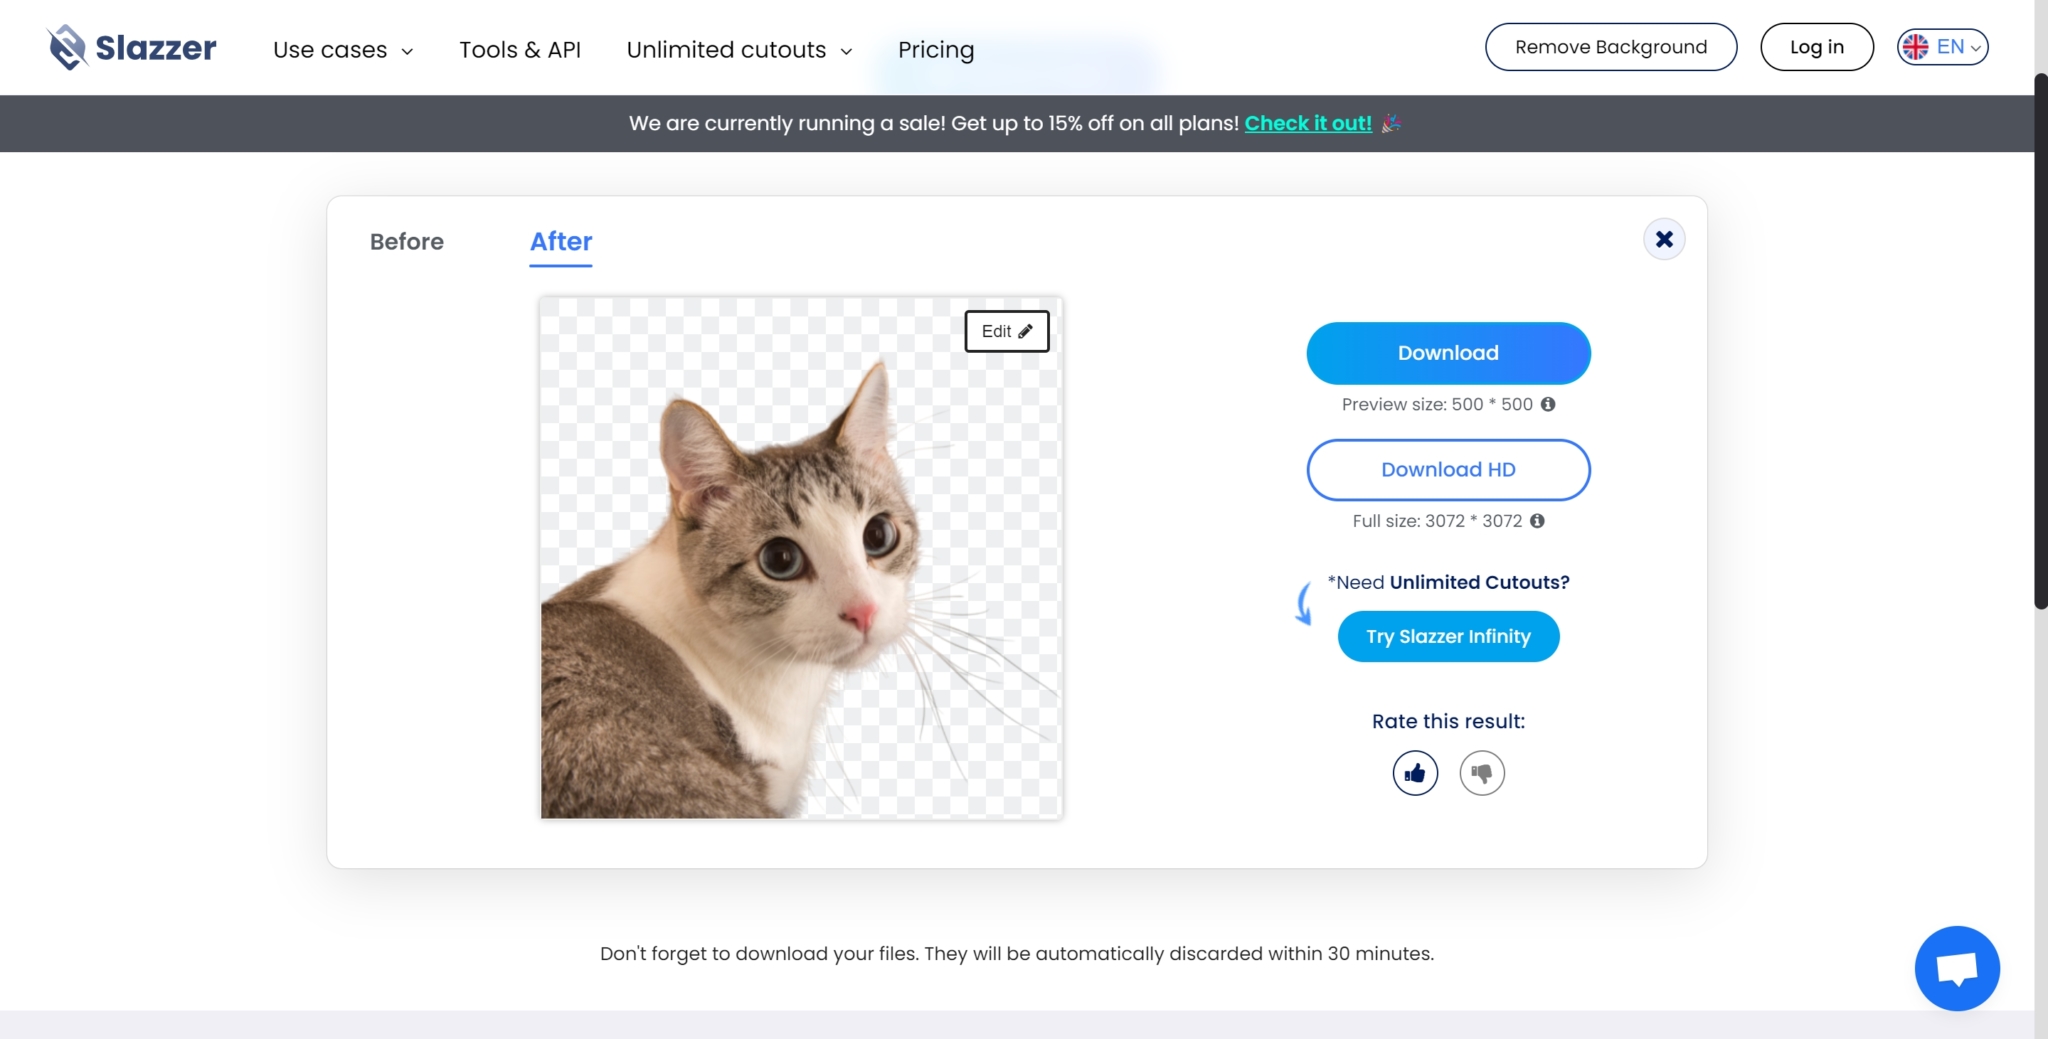This screenshot has height=1039, width=2048.
Task: Rate the result with thumbs up
Action: pyautogui.click(x=1414, y=772)
